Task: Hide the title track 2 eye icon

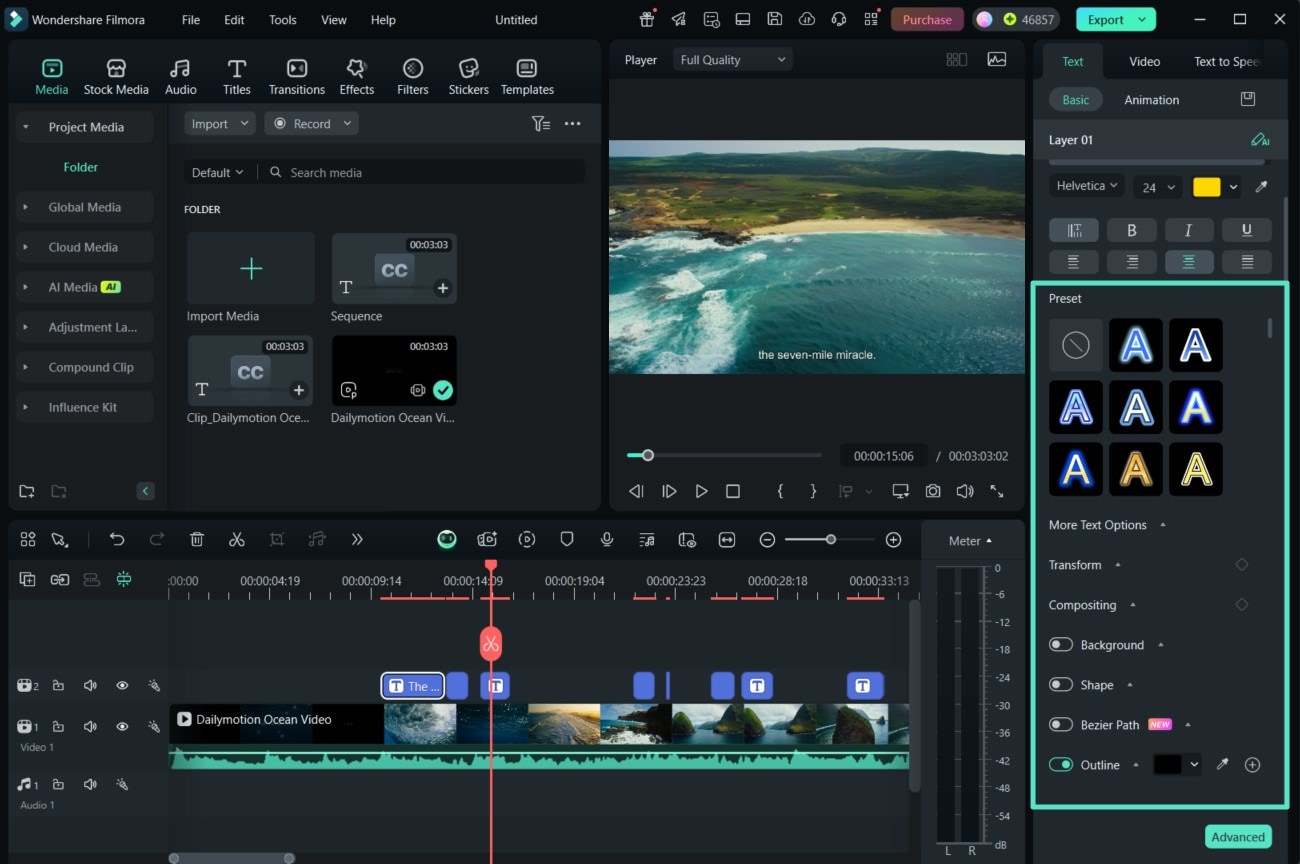Action: 122,685
